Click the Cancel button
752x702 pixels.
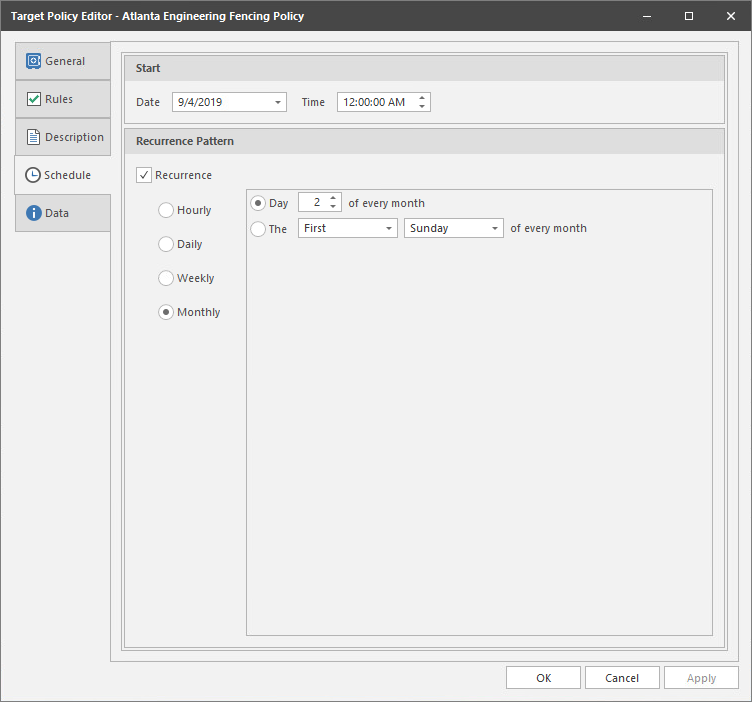[x=622, y=678]
